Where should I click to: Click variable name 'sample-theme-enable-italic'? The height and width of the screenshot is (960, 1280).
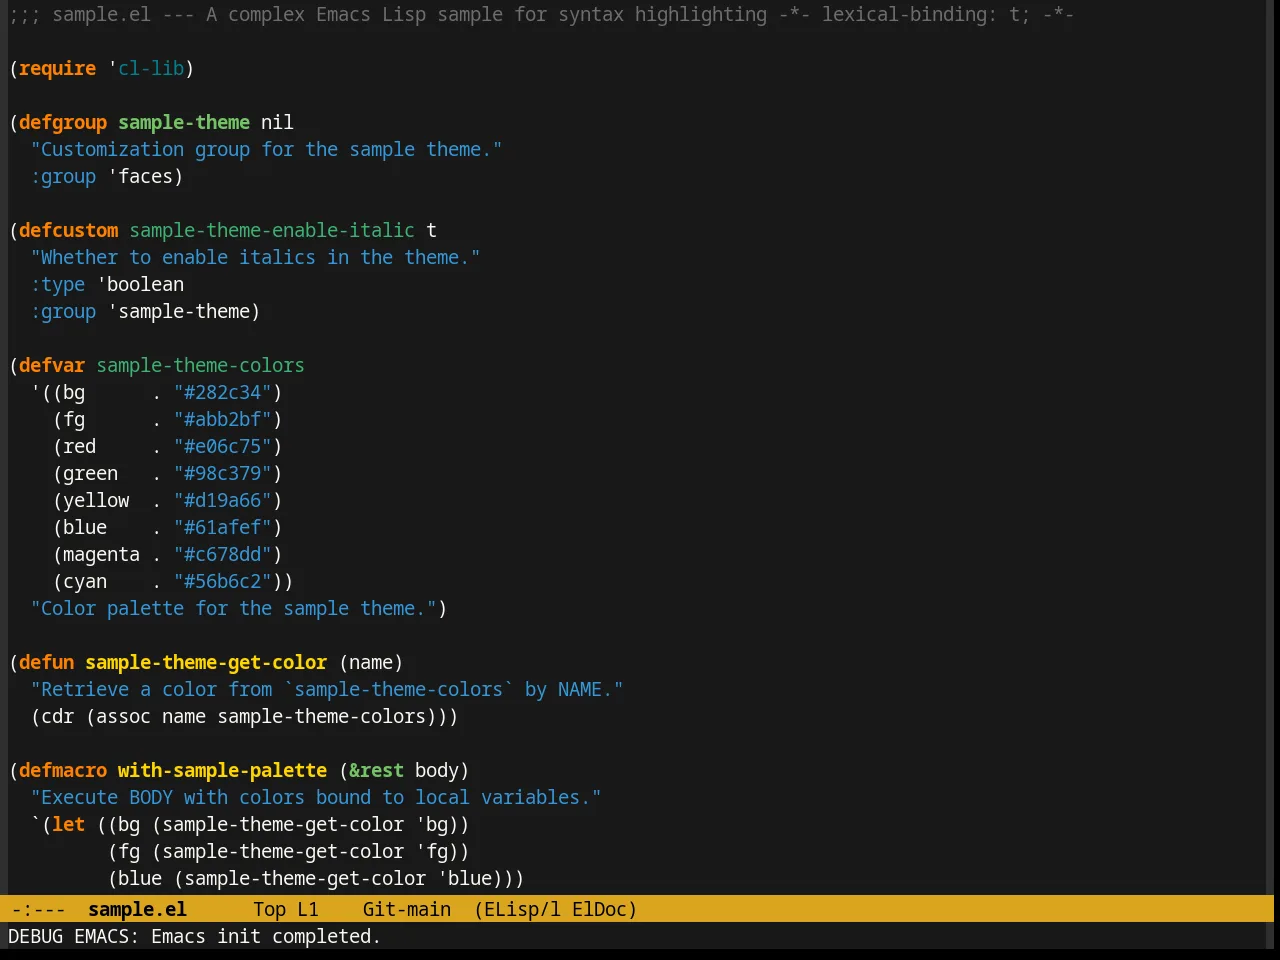coord(272,230)
